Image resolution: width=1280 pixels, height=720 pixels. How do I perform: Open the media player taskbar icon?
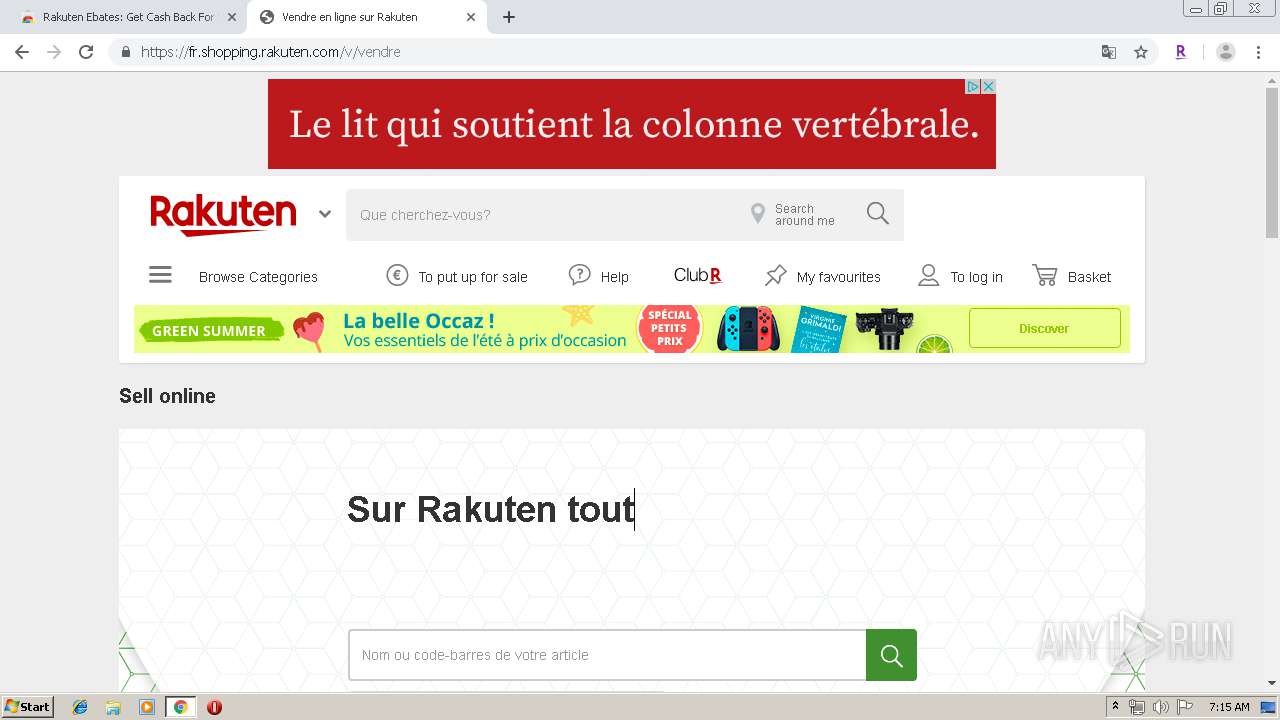click(147, 707)
